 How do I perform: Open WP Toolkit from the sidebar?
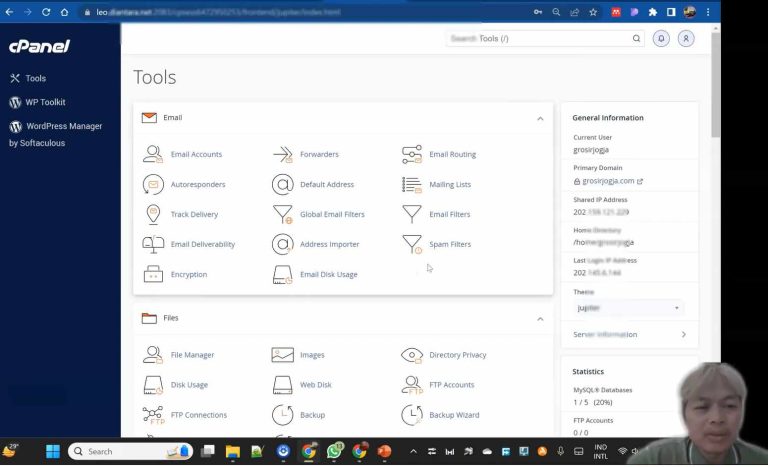coord(45,102)
